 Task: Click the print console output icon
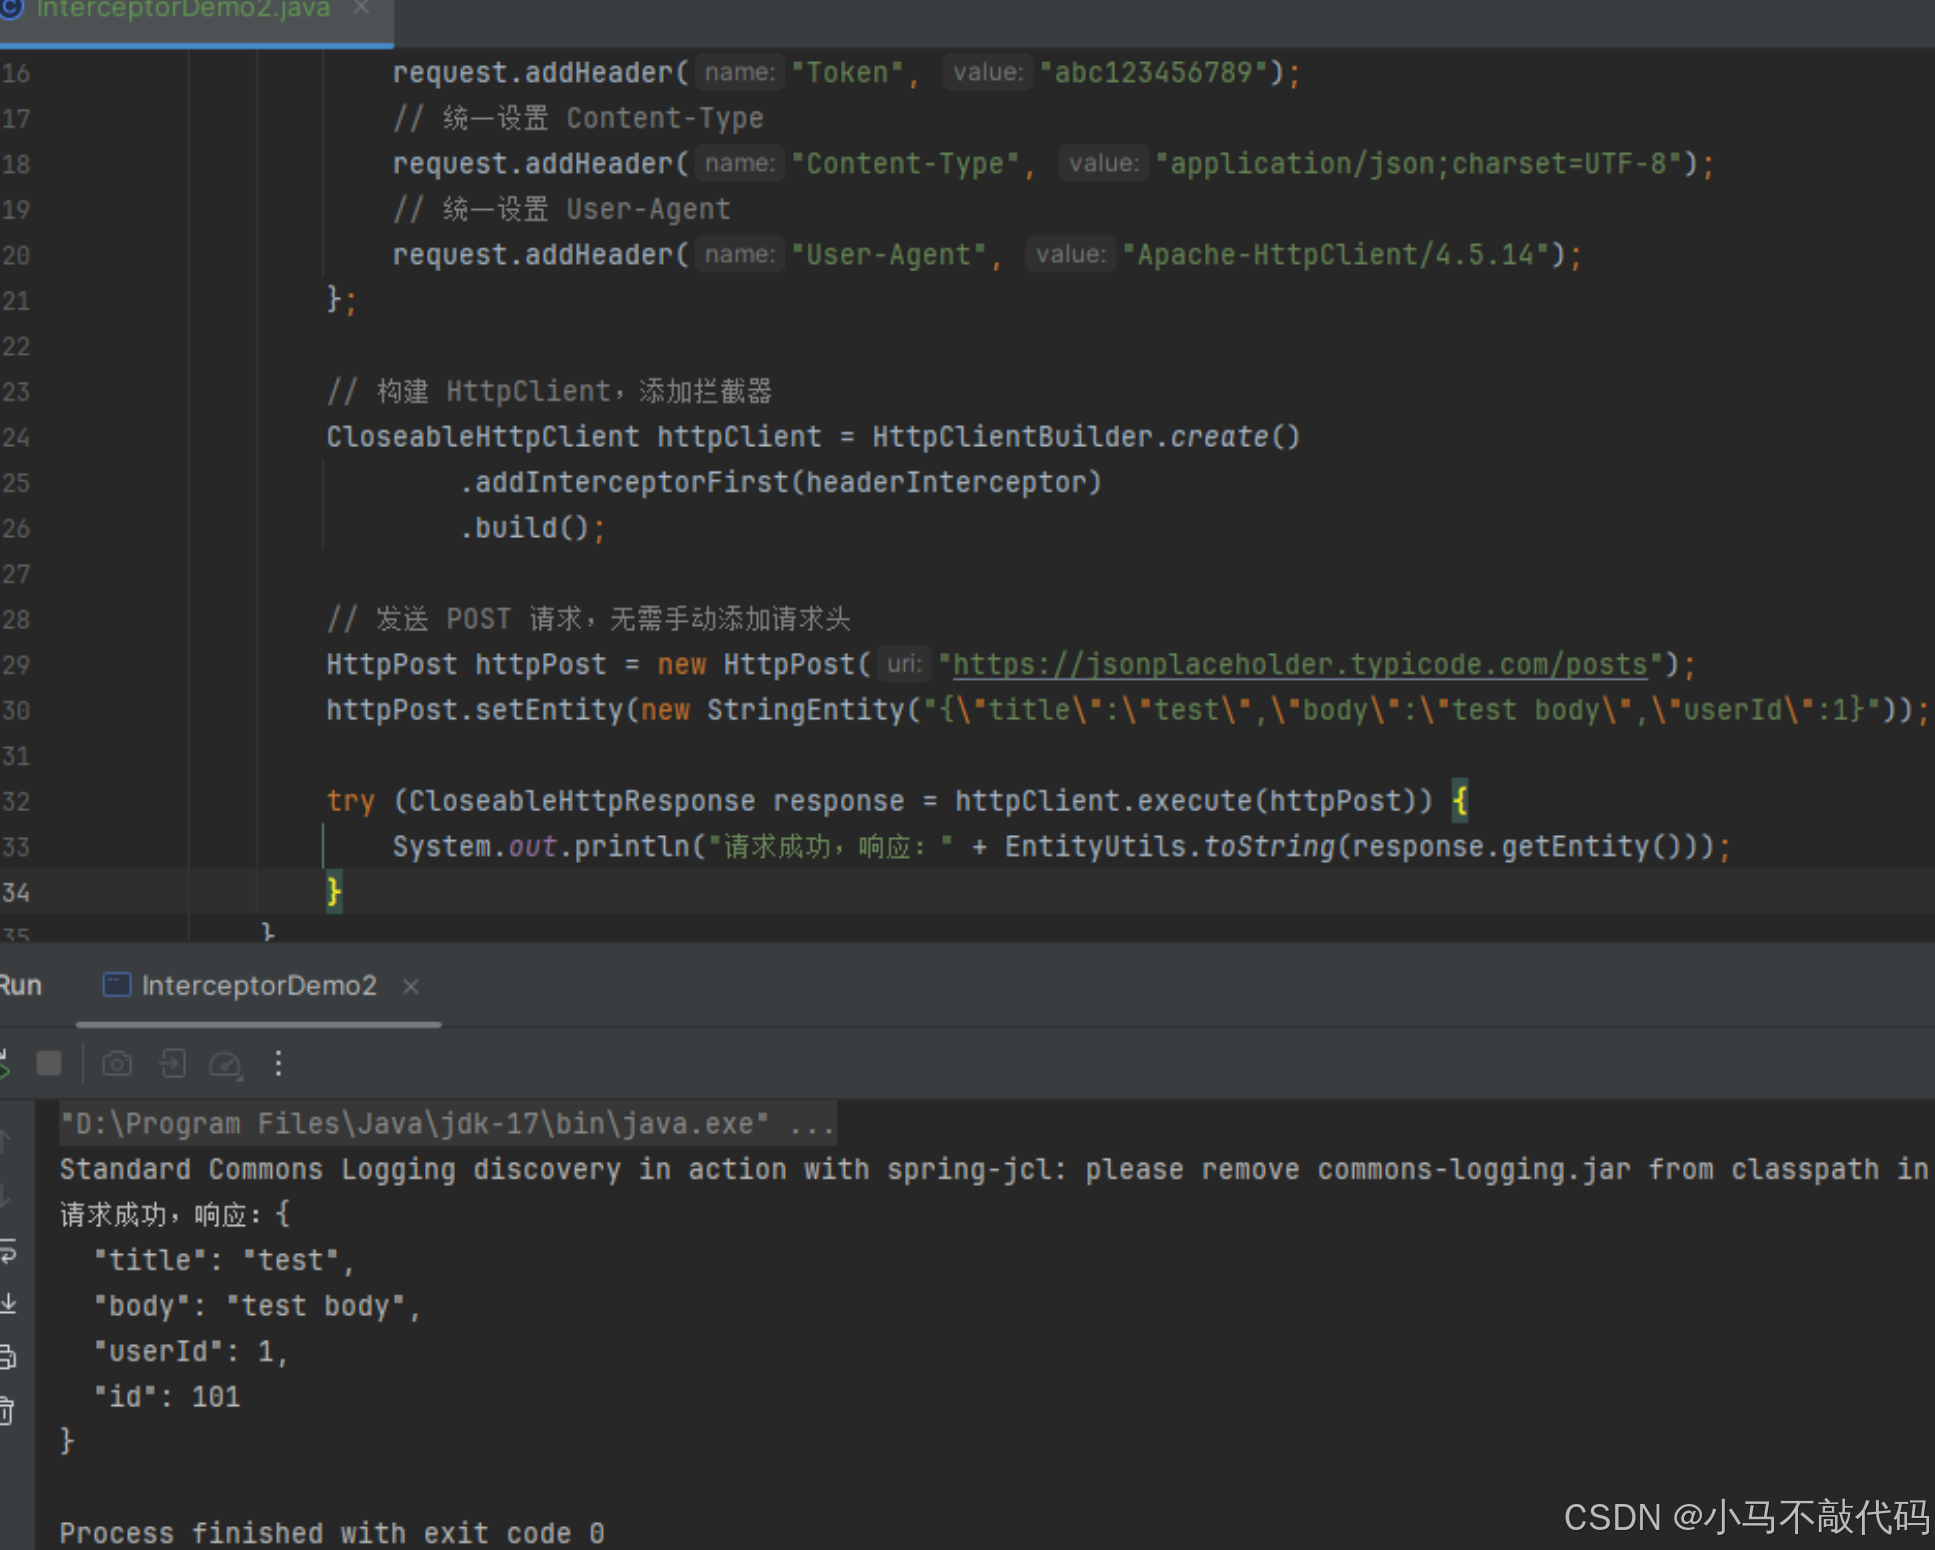coord(8,1357)
